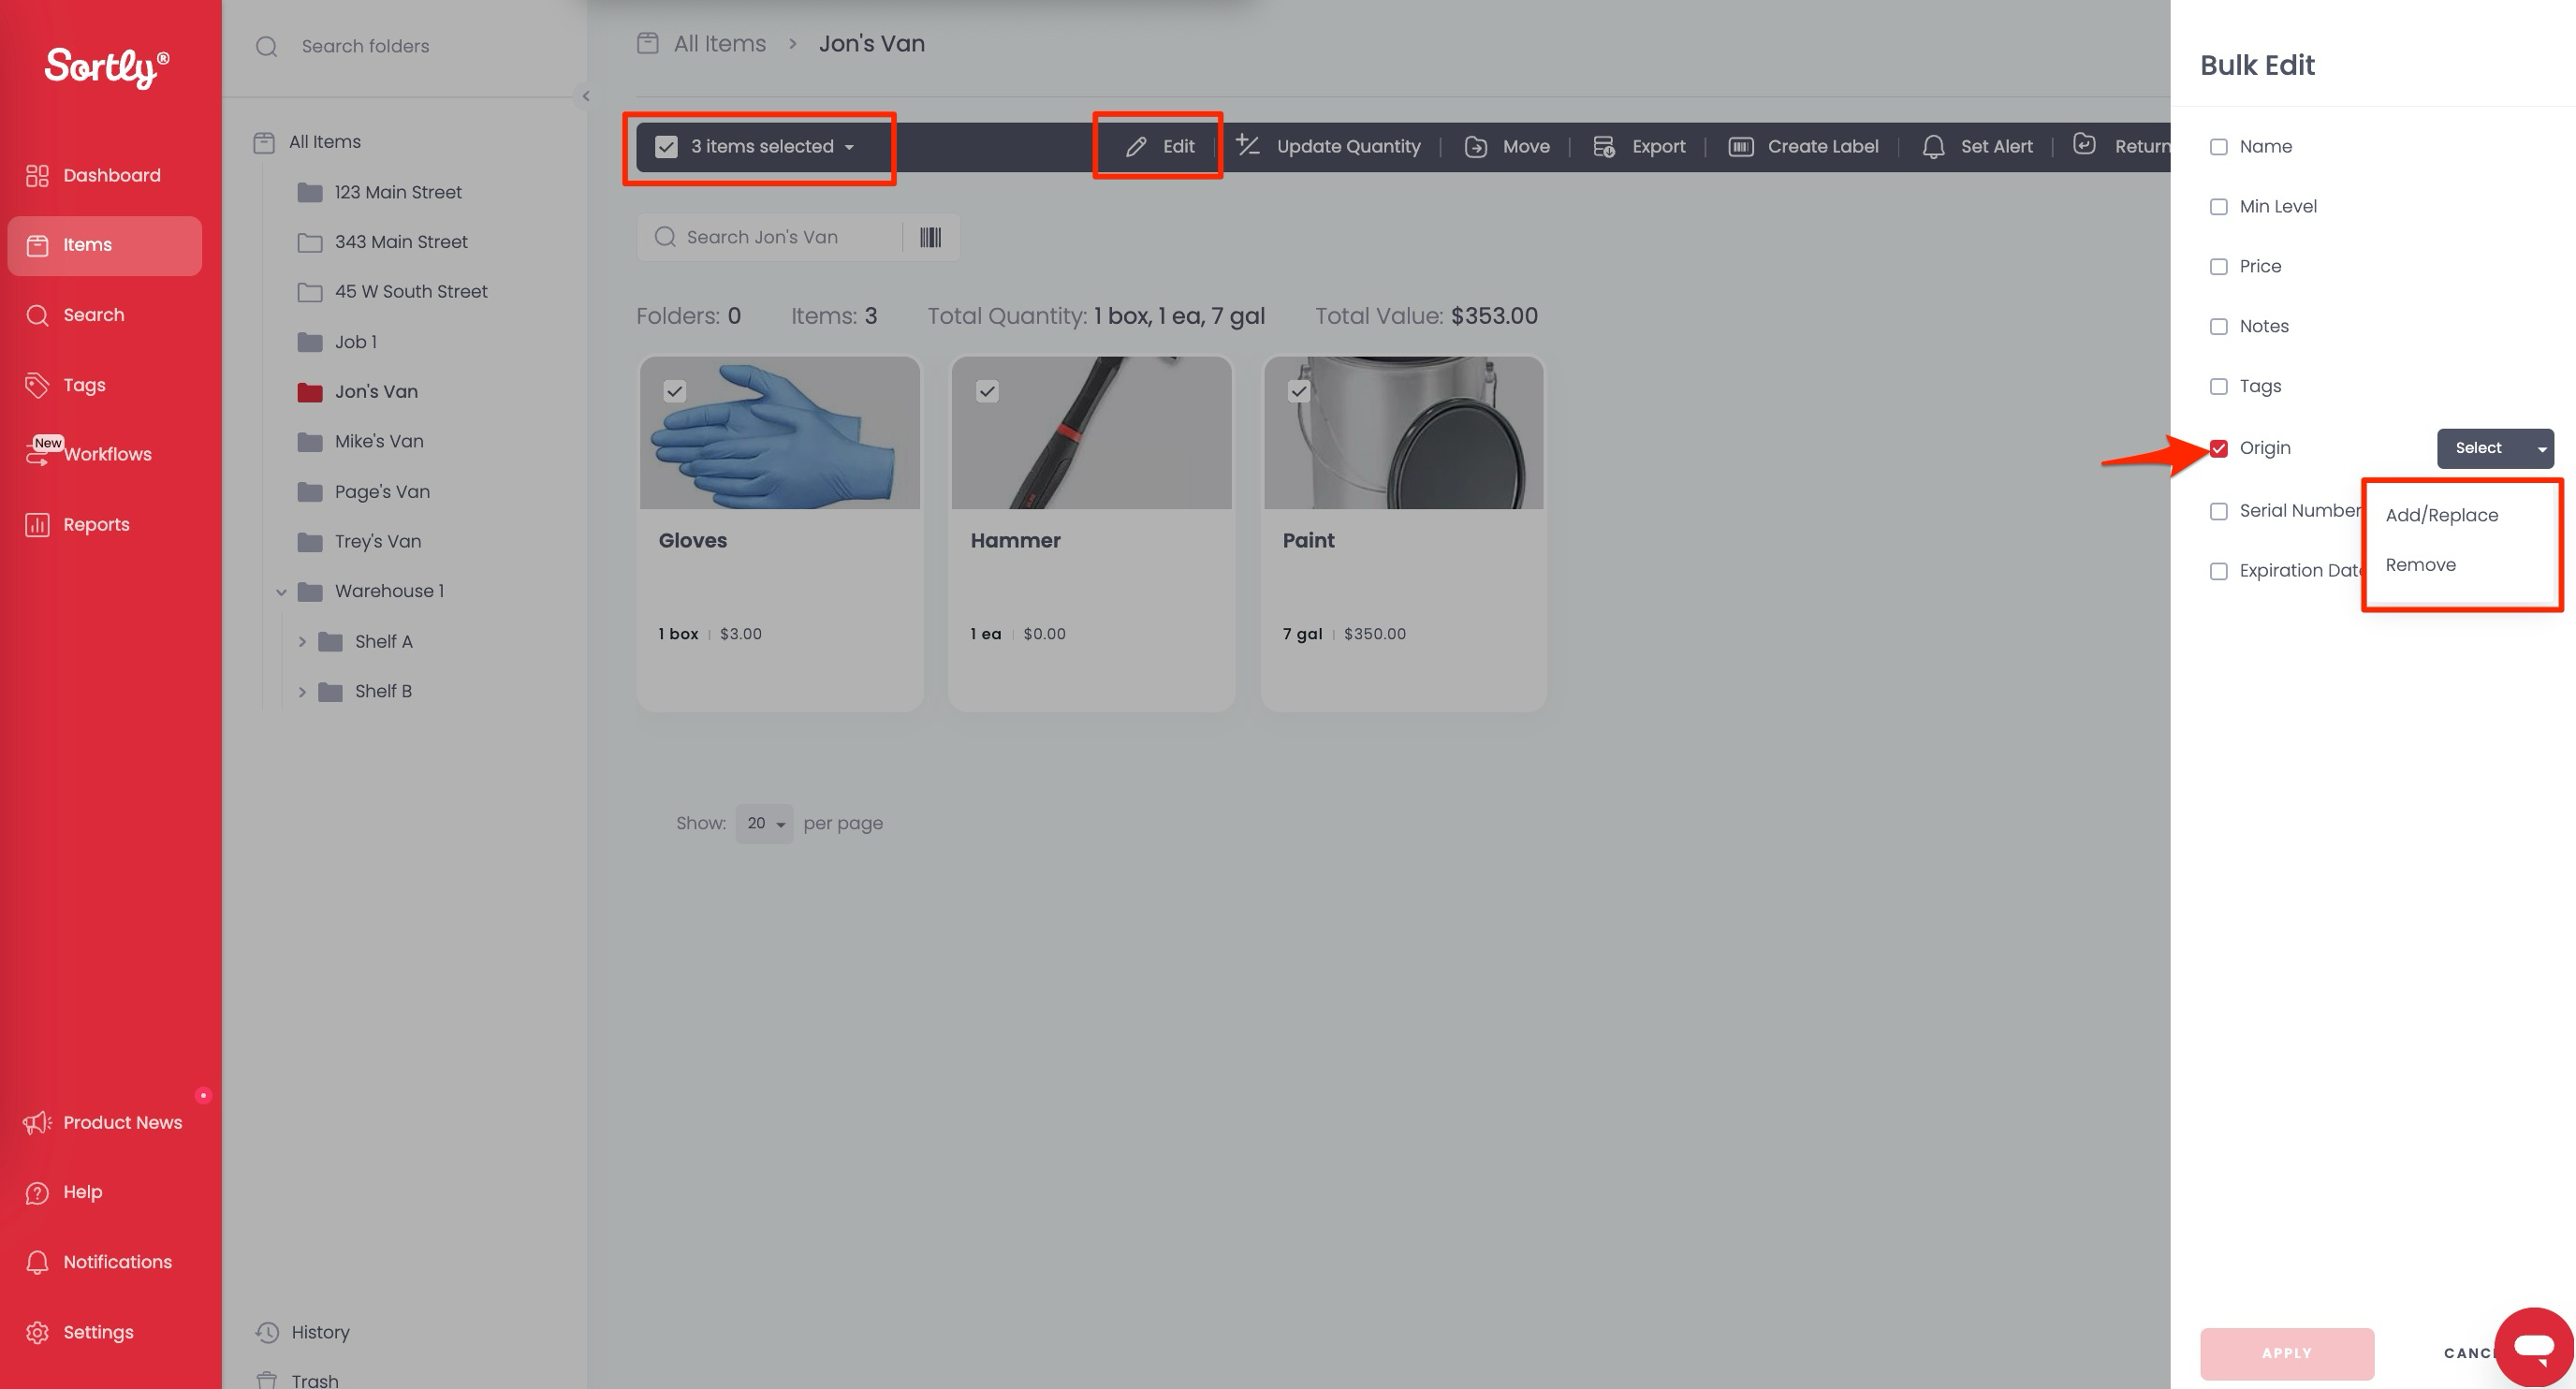Screen dimensions: 2576x1389
Task: Choose Remove from the dropdown menu
Action: click(x=2420, y=566)
